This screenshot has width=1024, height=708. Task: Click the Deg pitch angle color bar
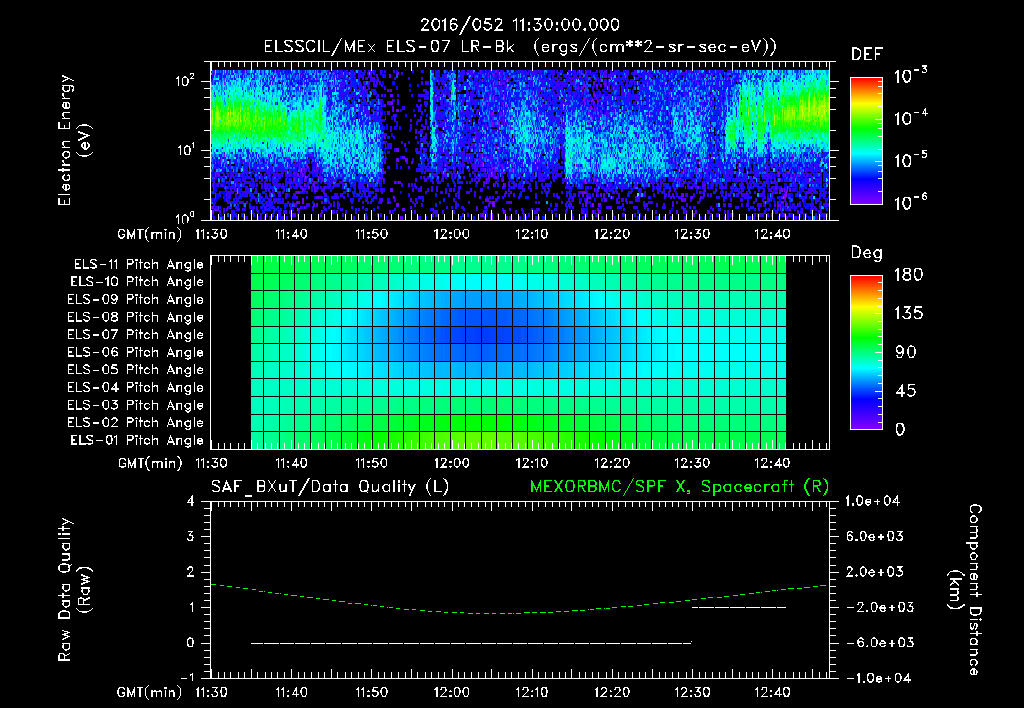tap(866, 352)
